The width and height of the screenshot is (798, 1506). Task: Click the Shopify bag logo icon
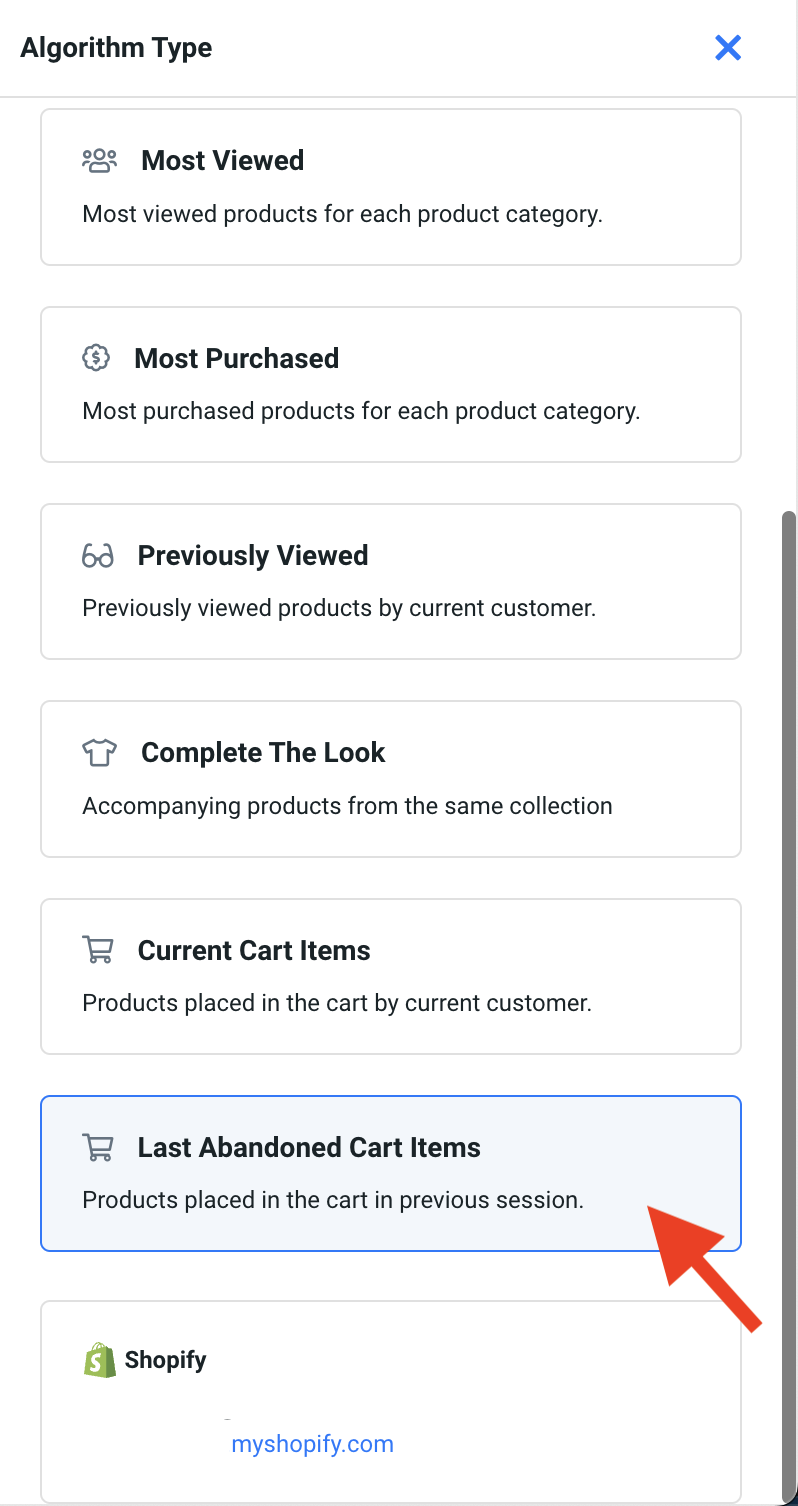click(99, 1360)
